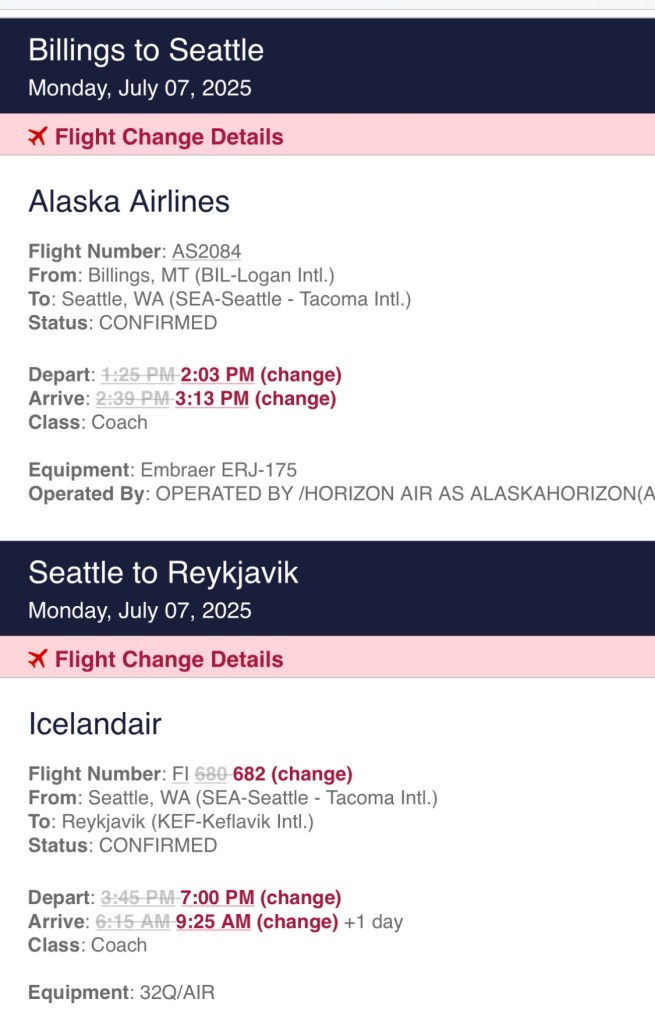Select the updated 7:00 PM Seattle departure time
655x1024 pixels.
pos(217,898)
